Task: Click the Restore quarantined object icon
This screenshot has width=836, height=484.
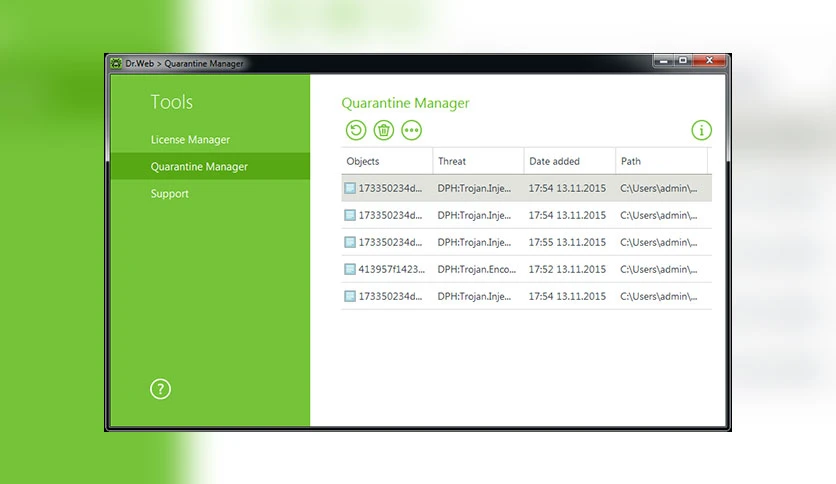Action: [356, 130]
